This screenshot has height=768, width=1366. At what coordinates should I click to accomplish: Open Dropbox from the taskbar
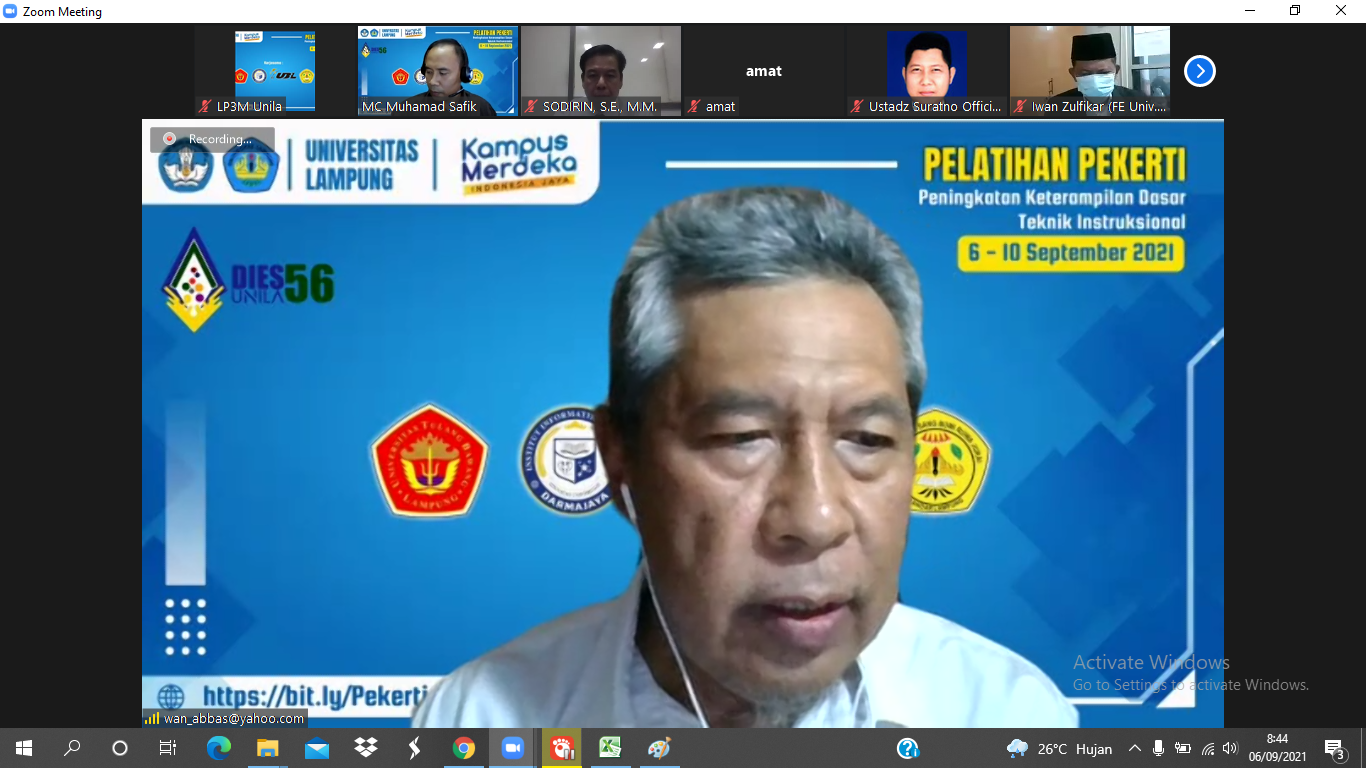click(366, 748)
